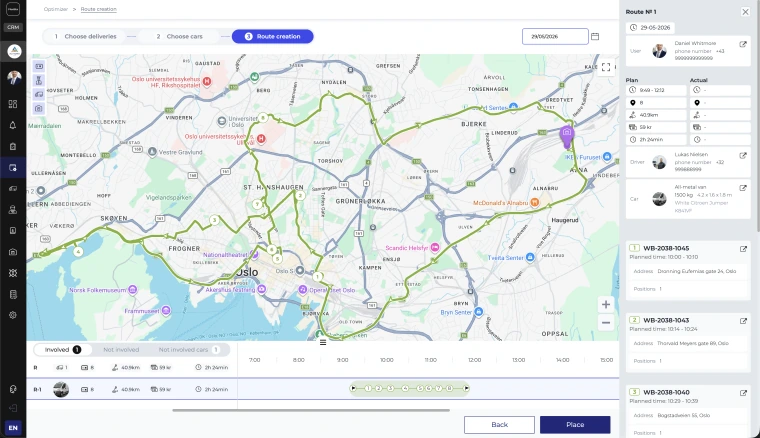Click the Back button
This screenshot has width=760, height=438.
click(x=499, y=425)
